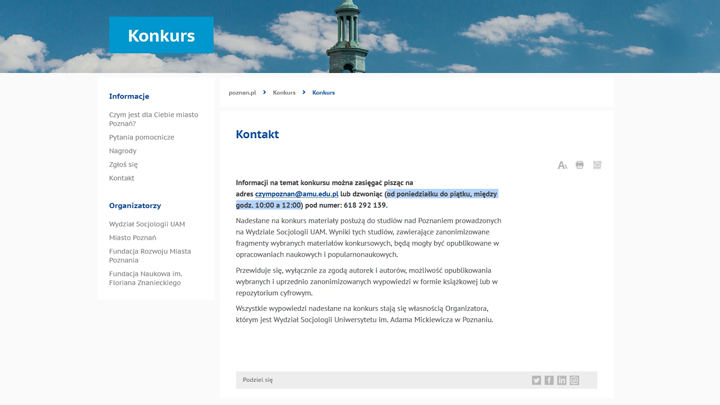Share the page via email icon
The width and height of the screenshot is (720, 405).
pyautogui.click(x=574, y=380)
